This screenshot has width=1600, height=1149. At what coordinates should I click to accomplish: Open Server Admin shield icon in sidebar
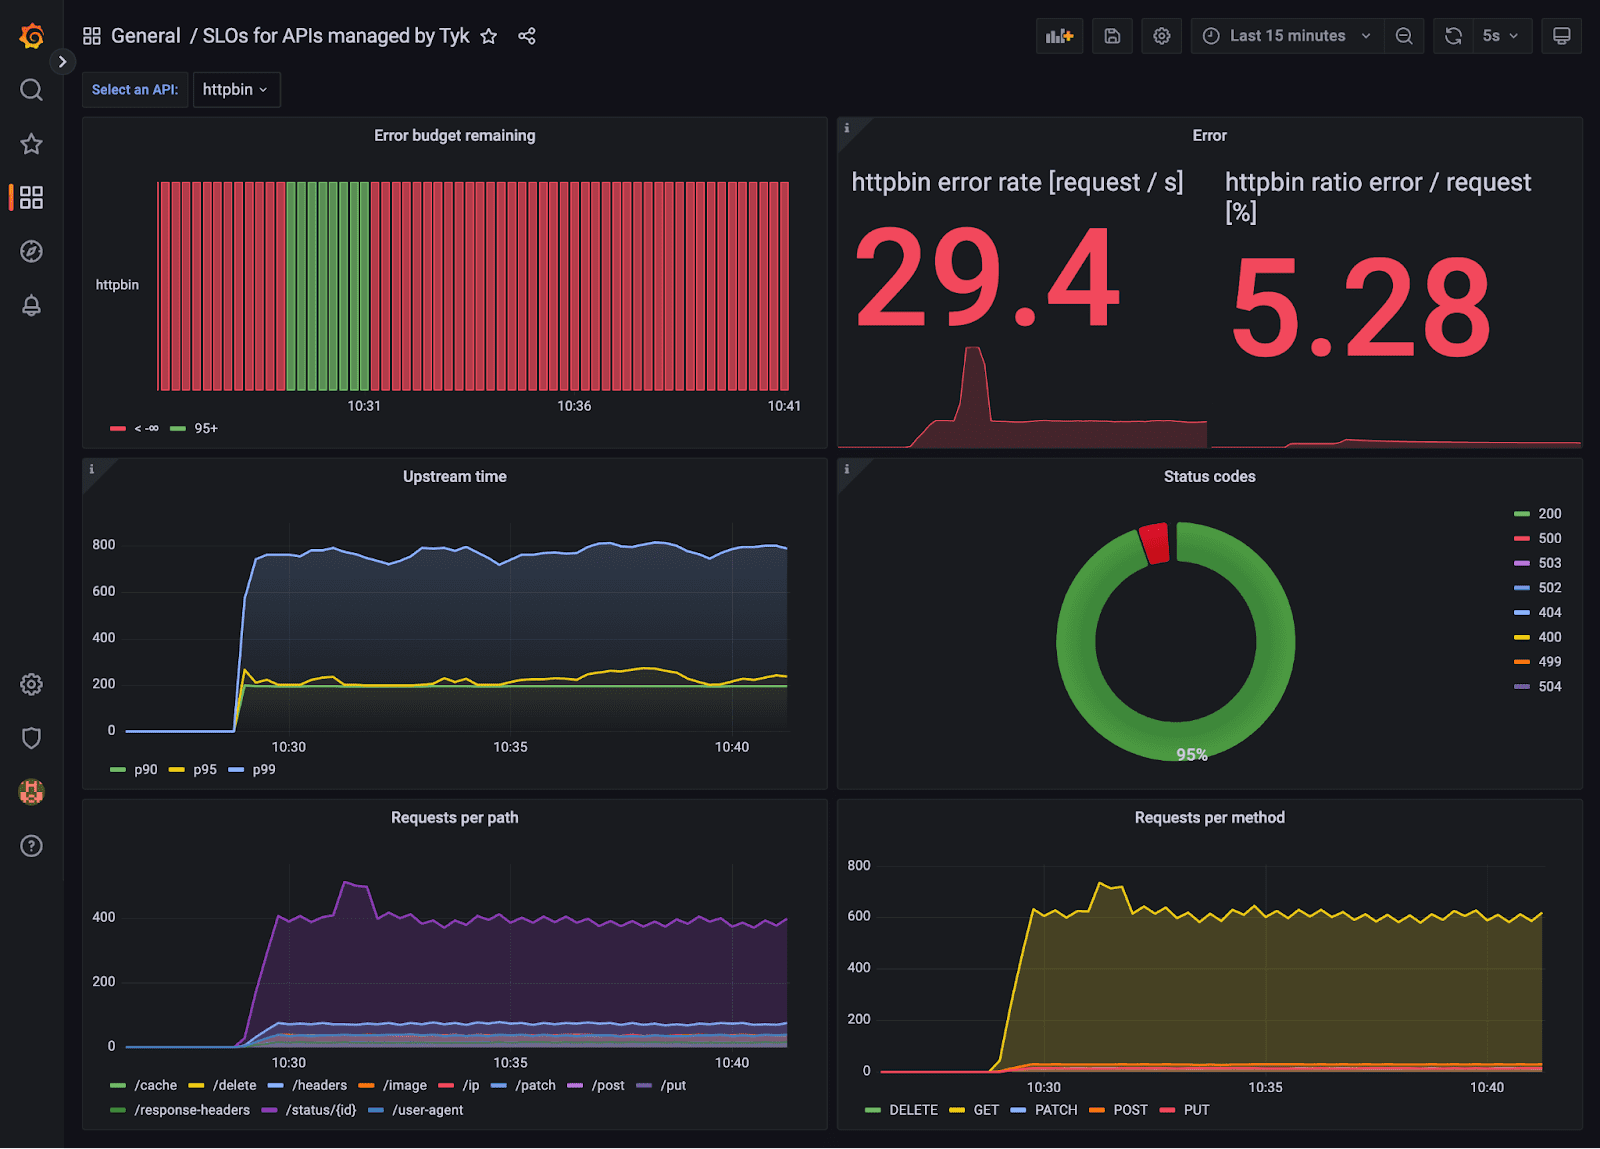pyautogui.click(x=31, y=738)
